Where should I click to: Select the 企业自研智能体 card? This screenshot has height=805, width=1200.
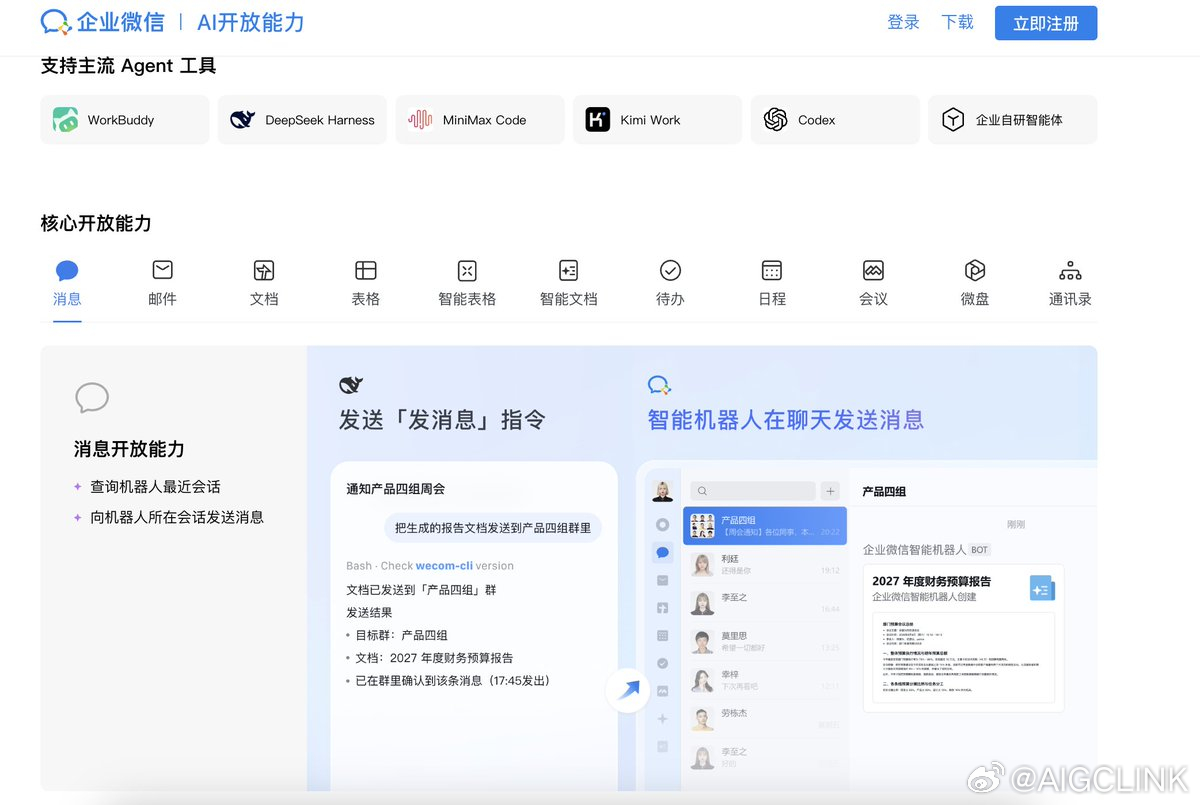pos(1012,120)
